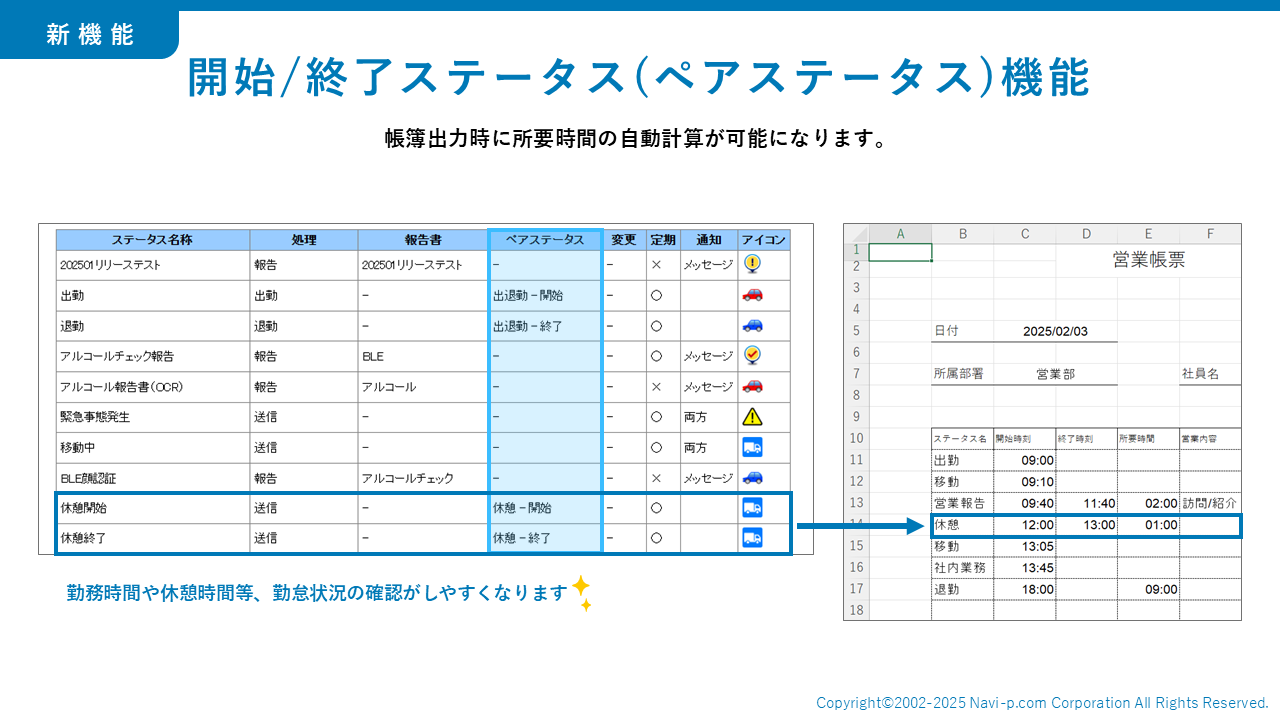Click the 訪問/紹介 cell
This screenshot has height=720, width=1280.
(1210, 503)
